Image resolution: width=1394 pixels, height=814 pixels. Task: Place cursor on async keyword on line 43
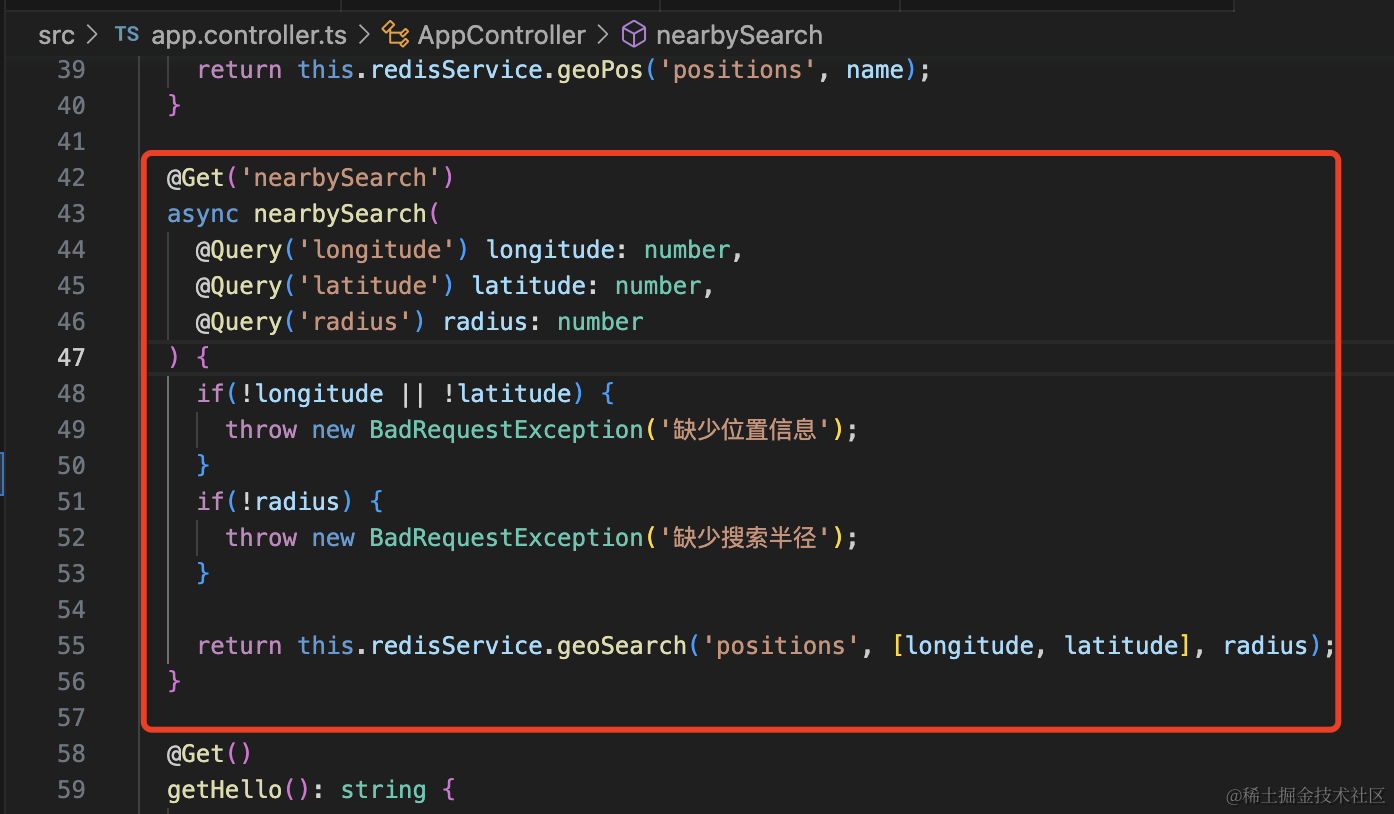click(203, 213)
